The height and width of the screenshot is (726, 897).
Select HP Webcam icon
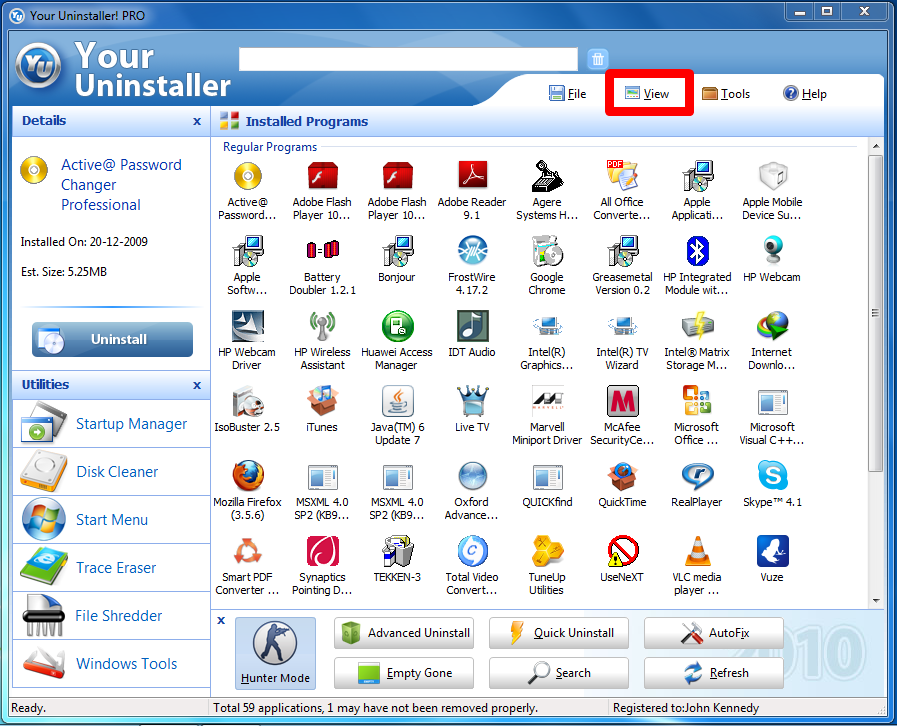(x=772, y=251)
